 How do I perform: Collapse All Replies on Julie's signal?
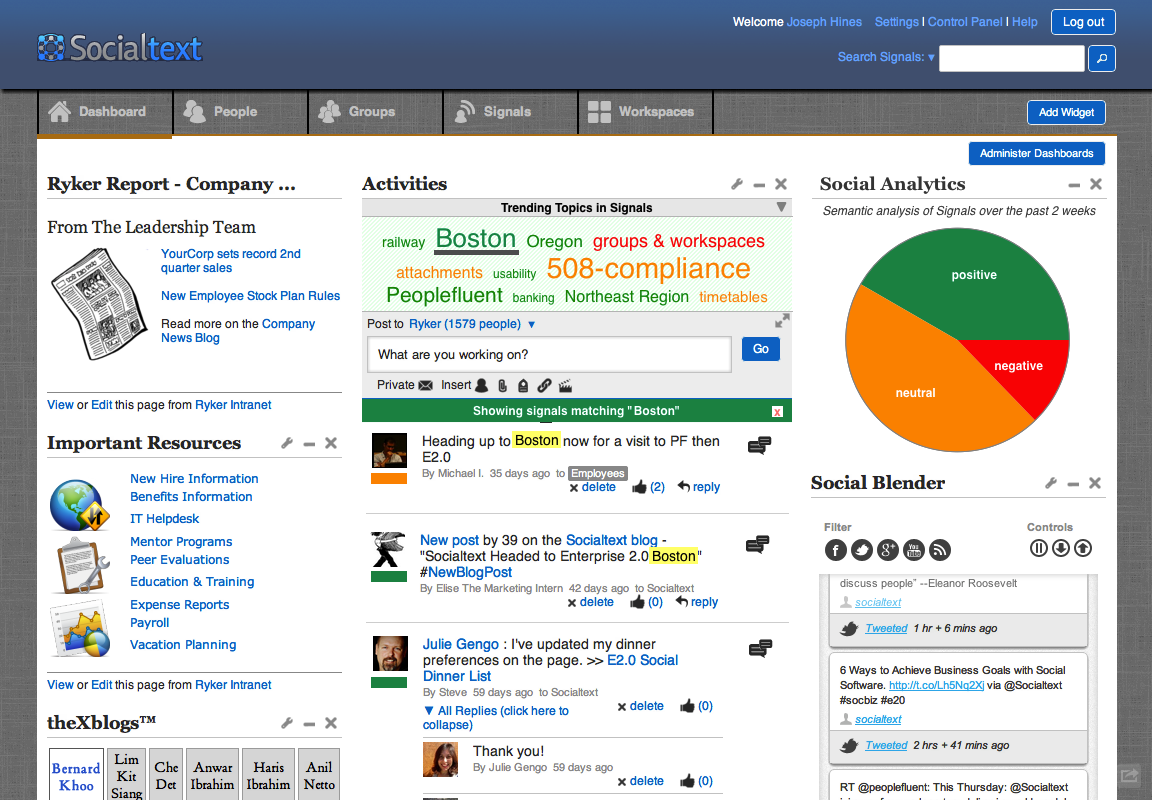click(x=496, y=718)
